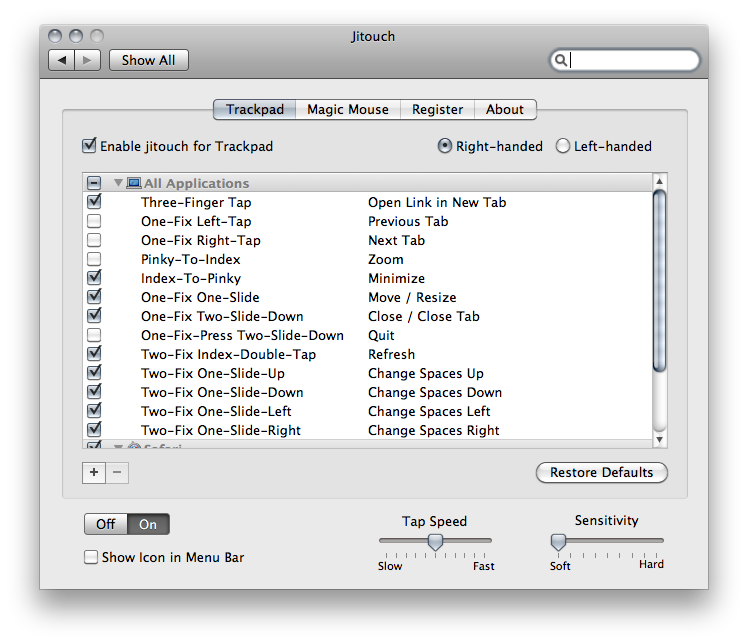
Task: Switch to the Magic Mouse tab
Action: pyautogui.click(x=348, y=110)
